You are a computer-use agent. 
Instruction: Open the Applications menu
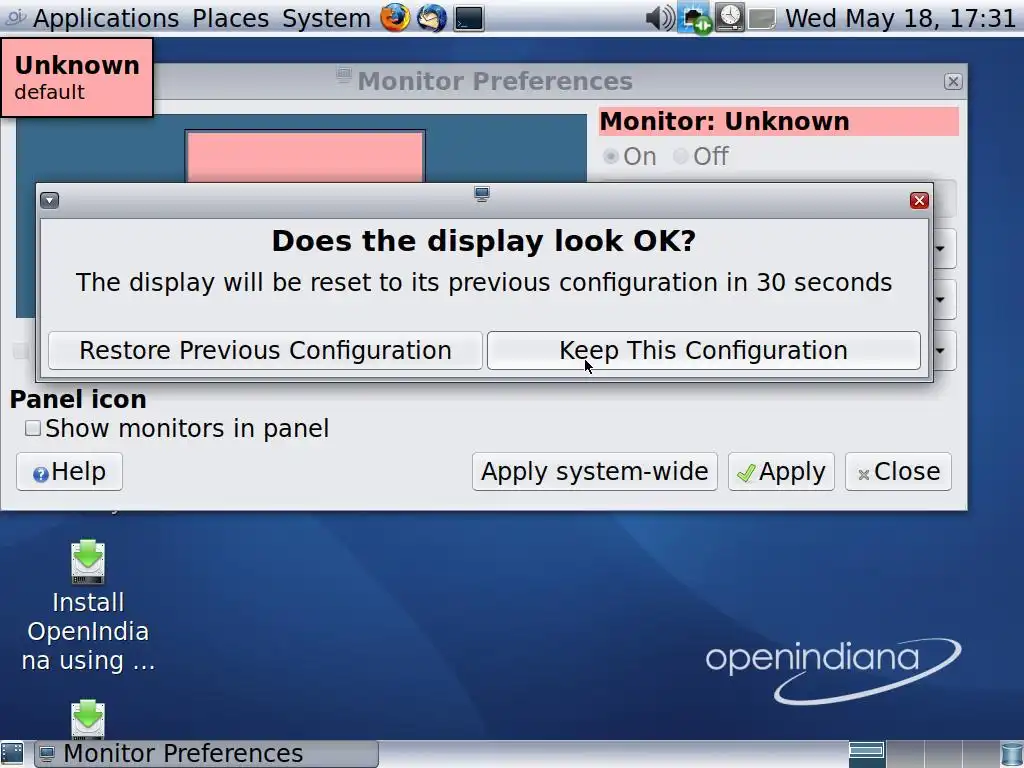click(x=106, y=18)
